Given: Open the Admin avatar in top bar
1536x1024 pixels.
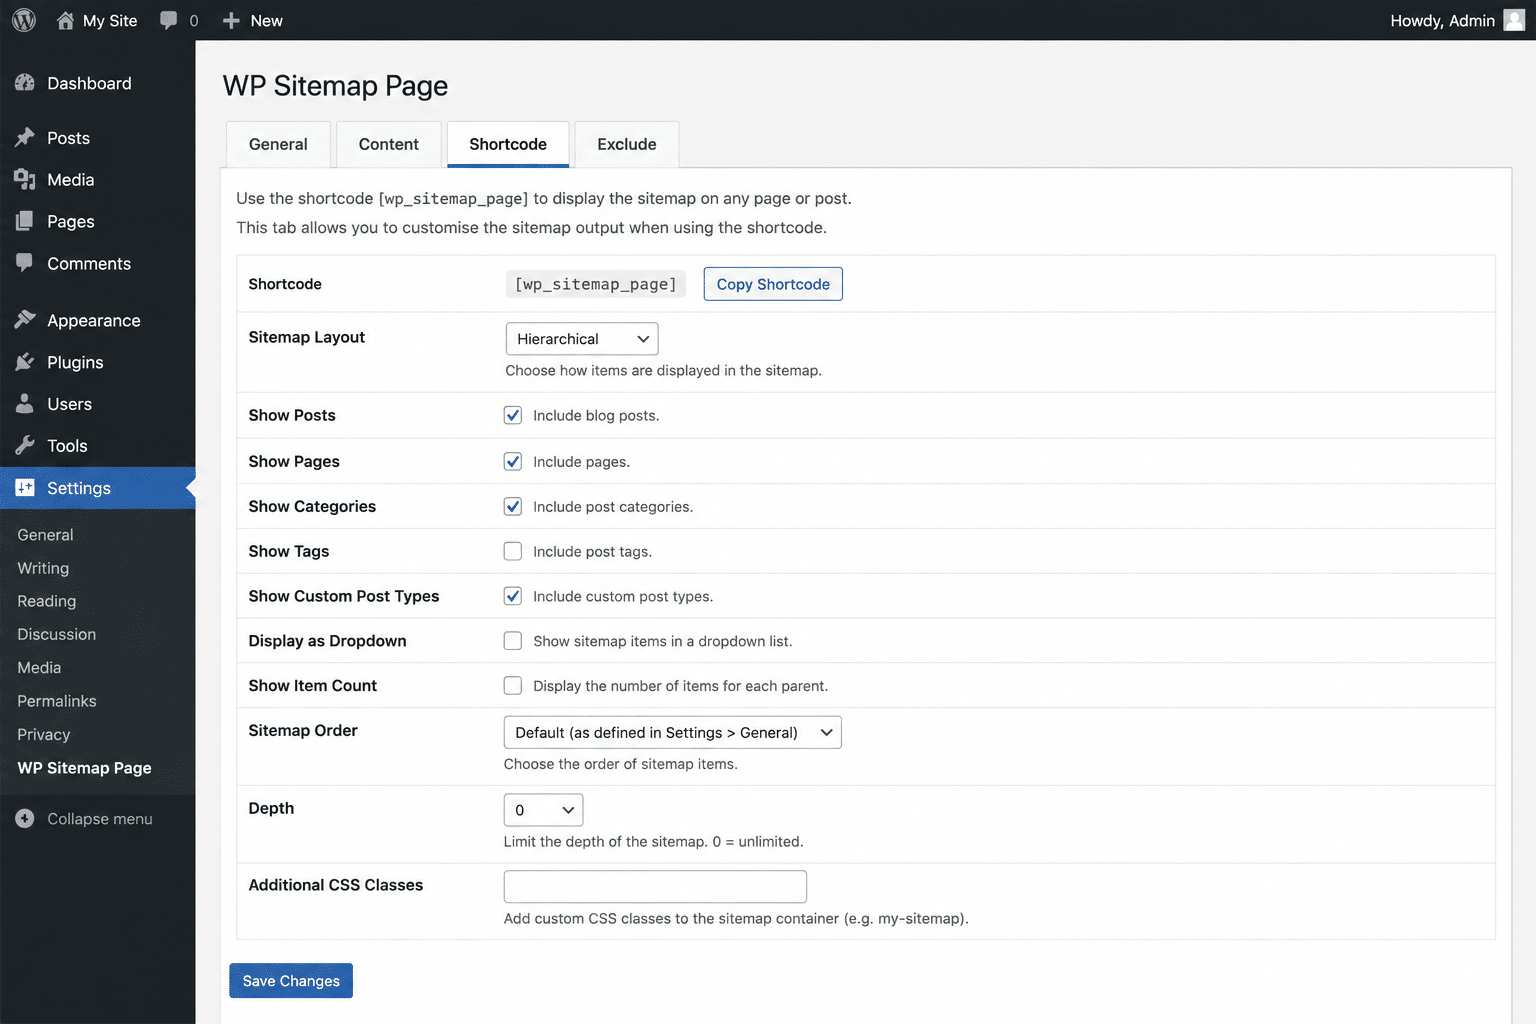Looking at the screenshot, I should 1514,20.
